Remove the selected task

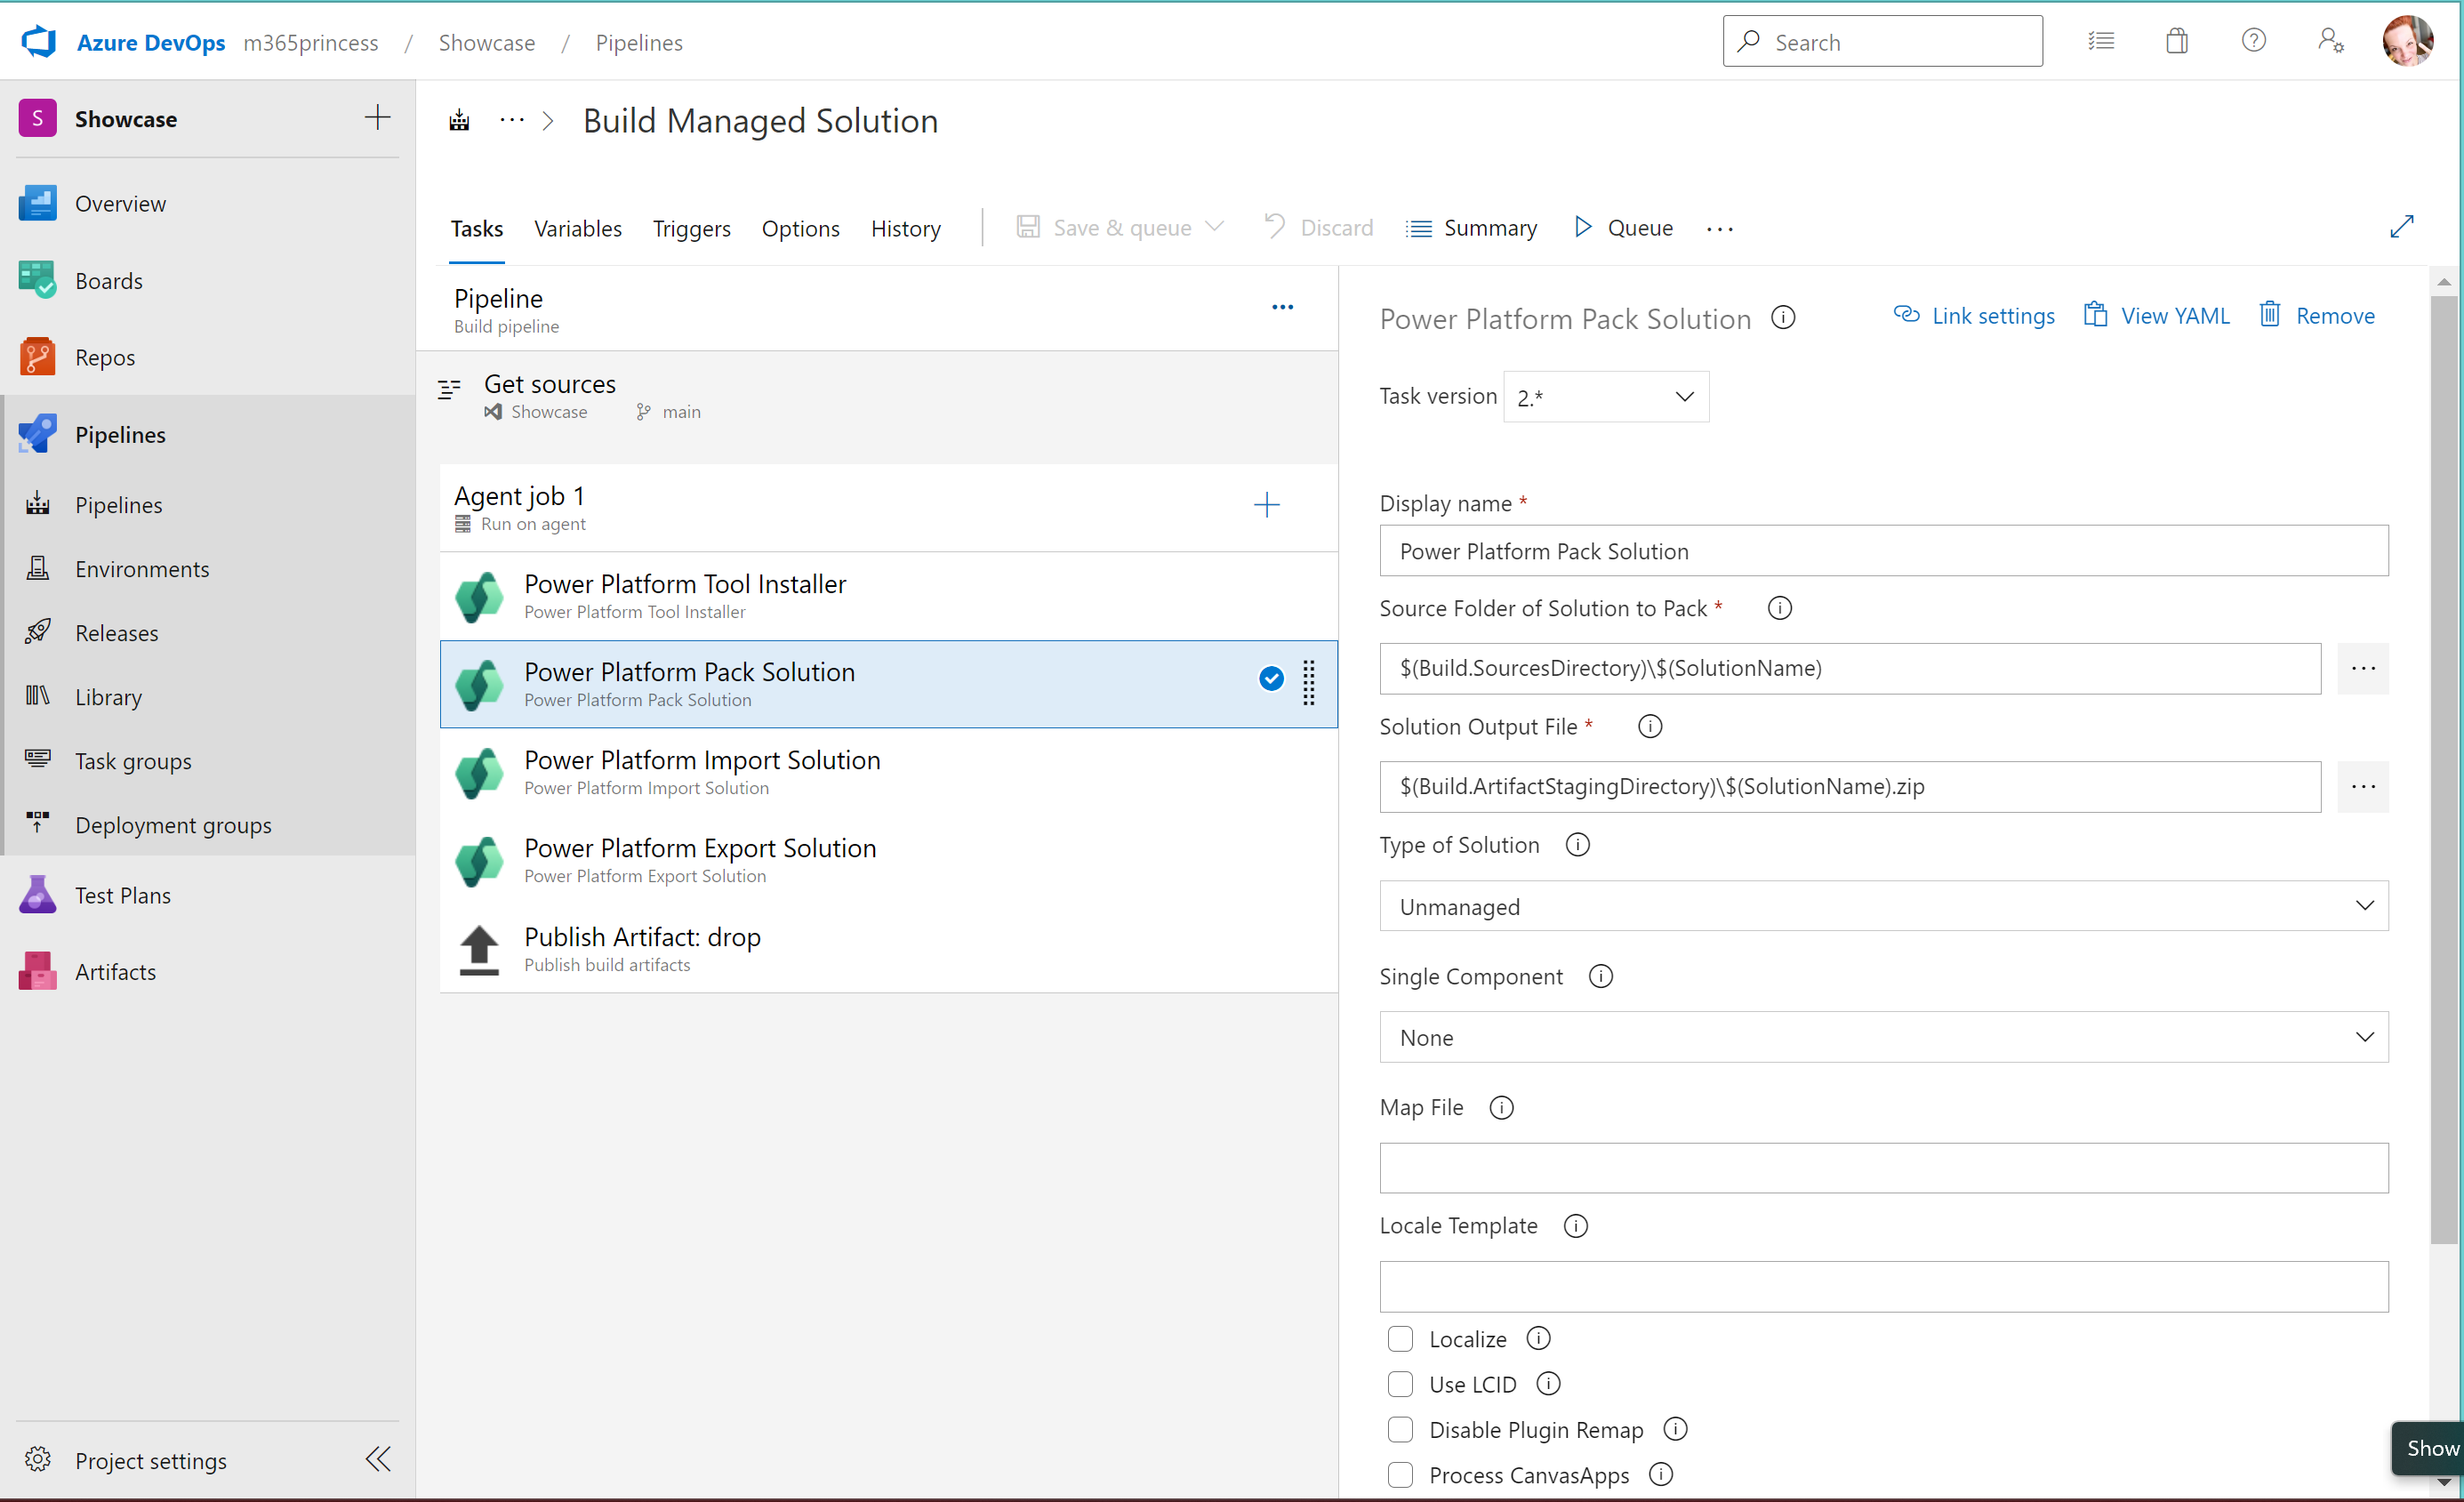(x=2316, y=315)
